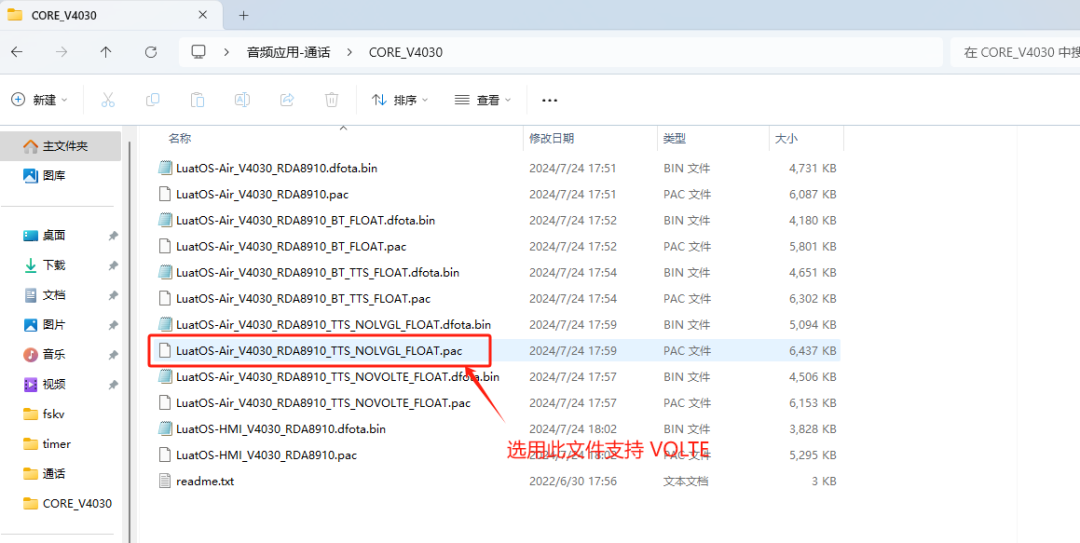Open the three-dot more options menu

[x=549, y=101]
